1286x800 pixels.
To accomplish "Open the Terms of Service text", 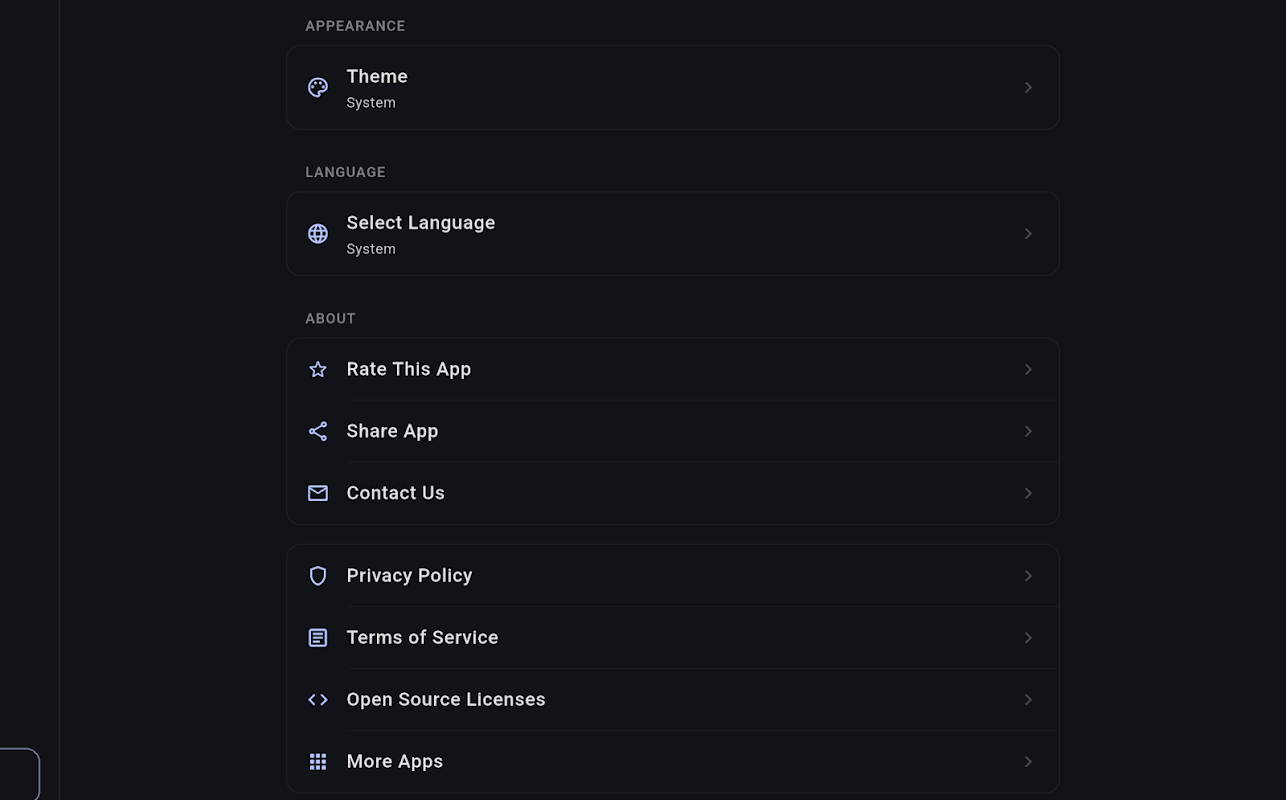I will [422, 638].
